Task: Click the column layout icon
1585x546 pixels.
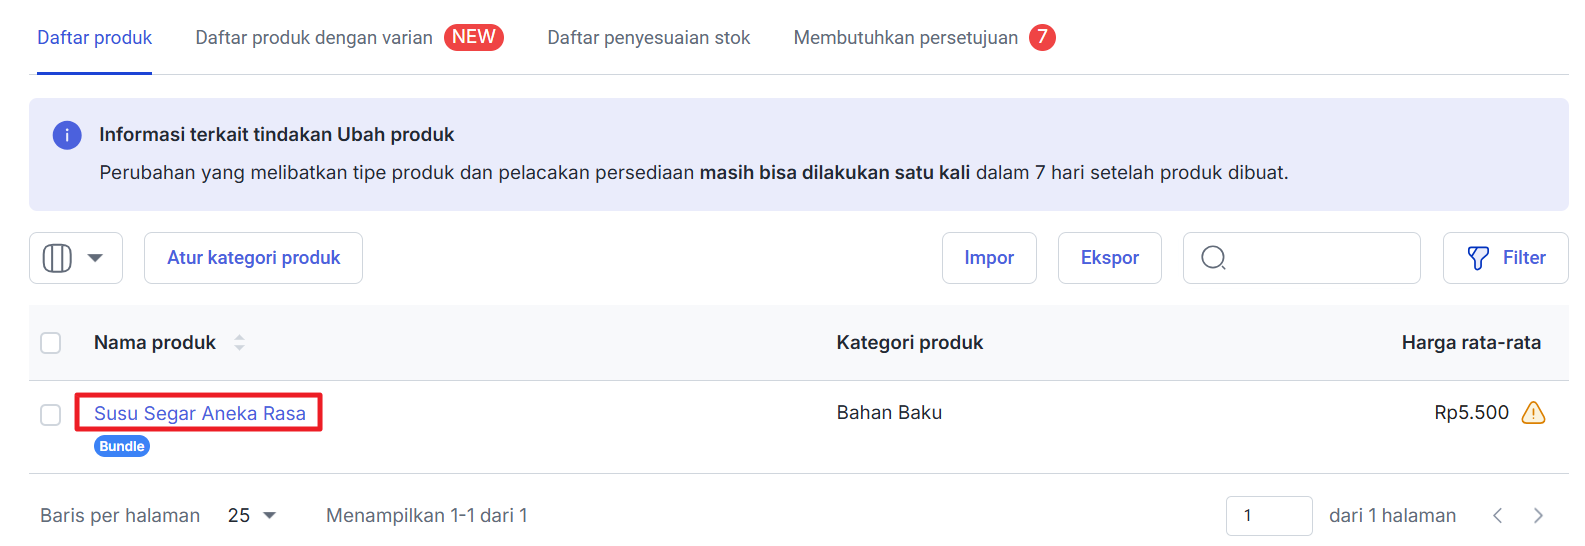Action: click(57, 258)
